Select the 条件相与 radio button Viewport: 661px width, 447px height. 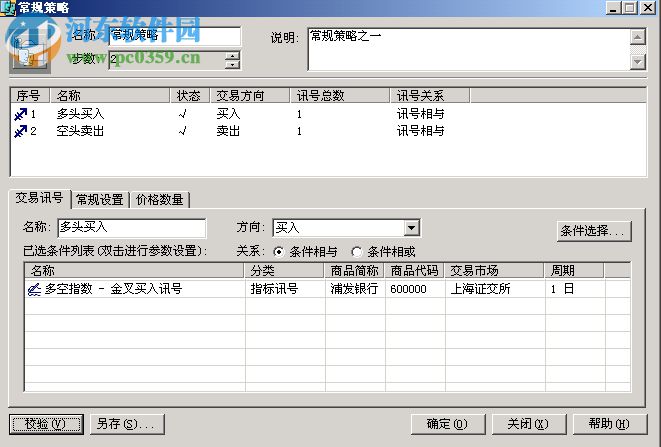[279, 252]
